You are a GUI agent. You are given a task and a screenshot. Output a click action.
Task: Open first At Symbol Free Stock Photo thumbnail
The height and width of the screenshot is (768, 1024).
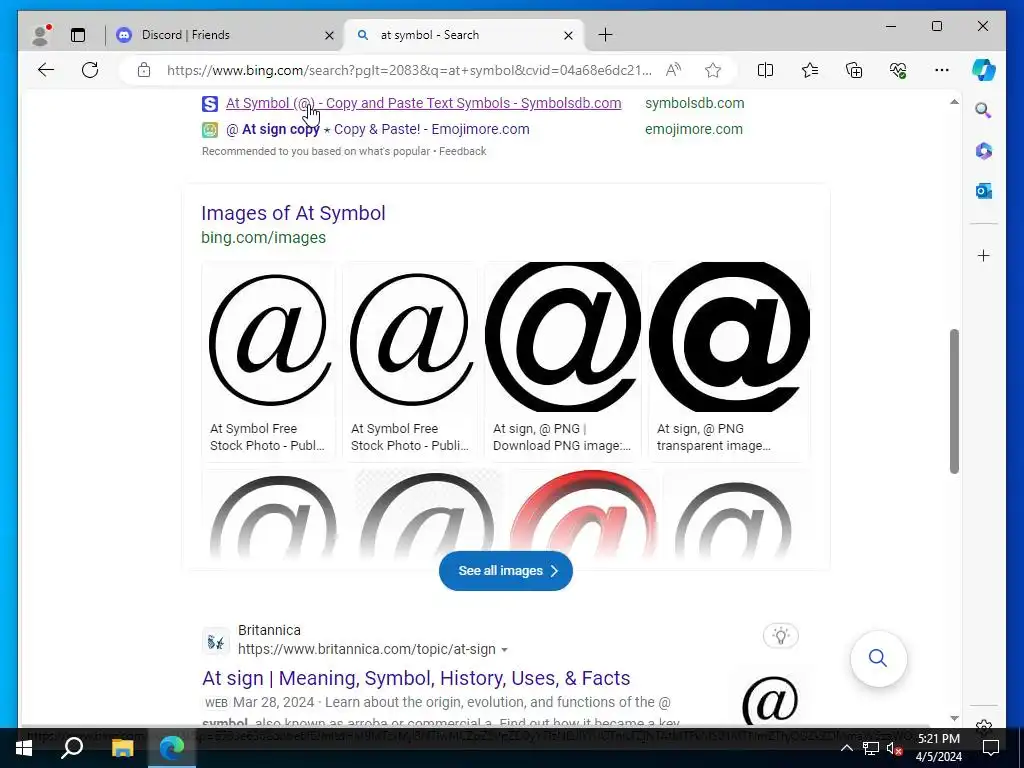[x=269, y=338]
